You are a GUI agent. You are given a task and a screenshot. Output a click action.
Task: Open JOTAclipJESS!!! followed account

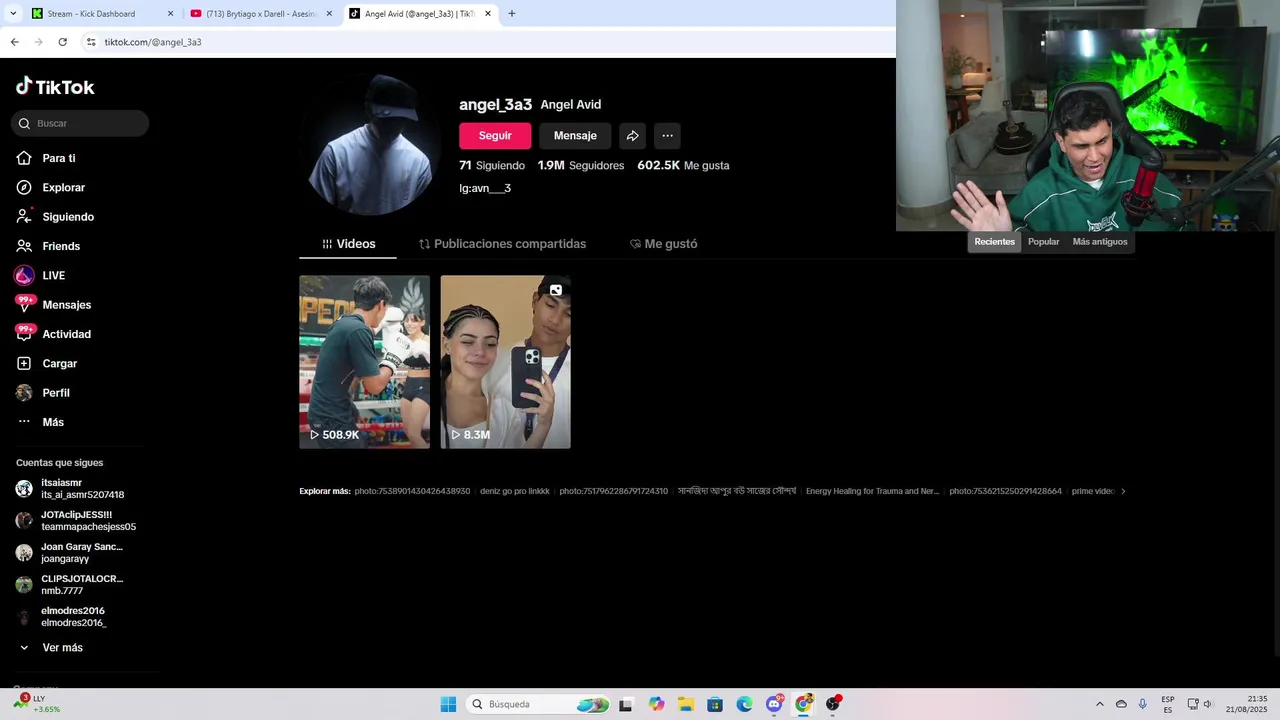(75, 521)
